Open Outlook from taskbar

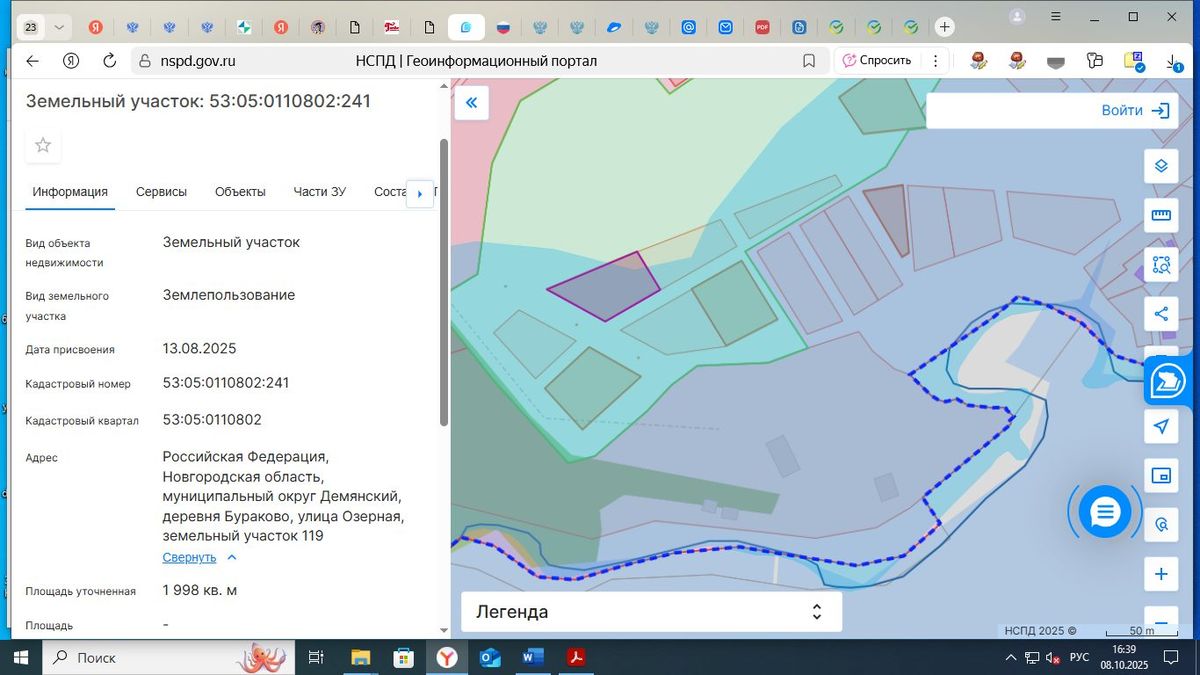tap(490, 657)
